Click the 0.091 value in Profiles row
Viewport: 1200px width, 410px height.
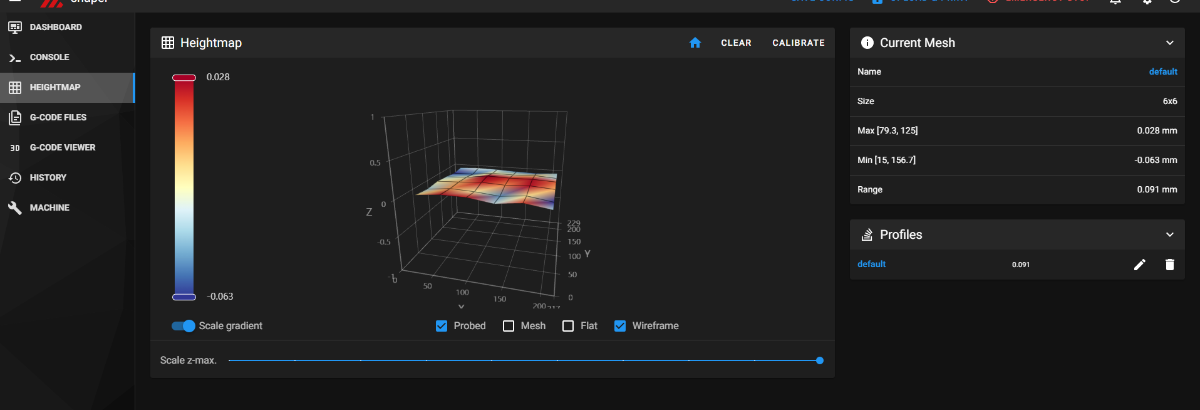click(1021, 265)
